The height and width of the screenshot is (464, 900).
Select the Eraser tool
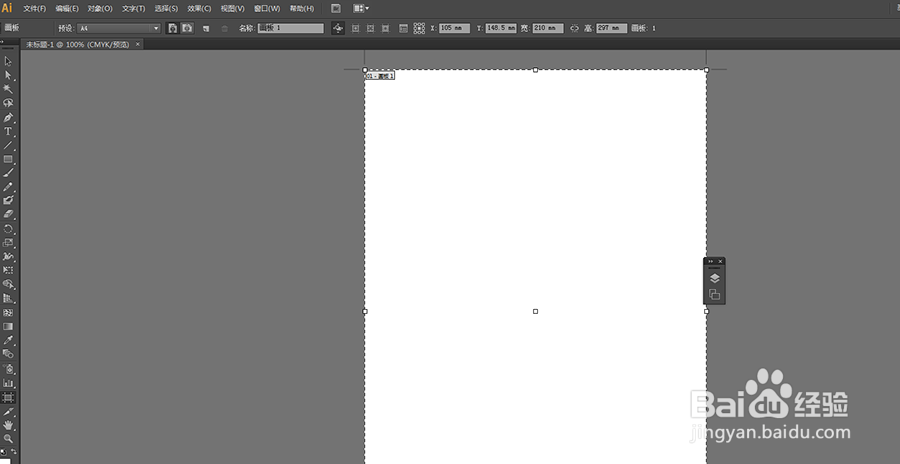[8, 214]
